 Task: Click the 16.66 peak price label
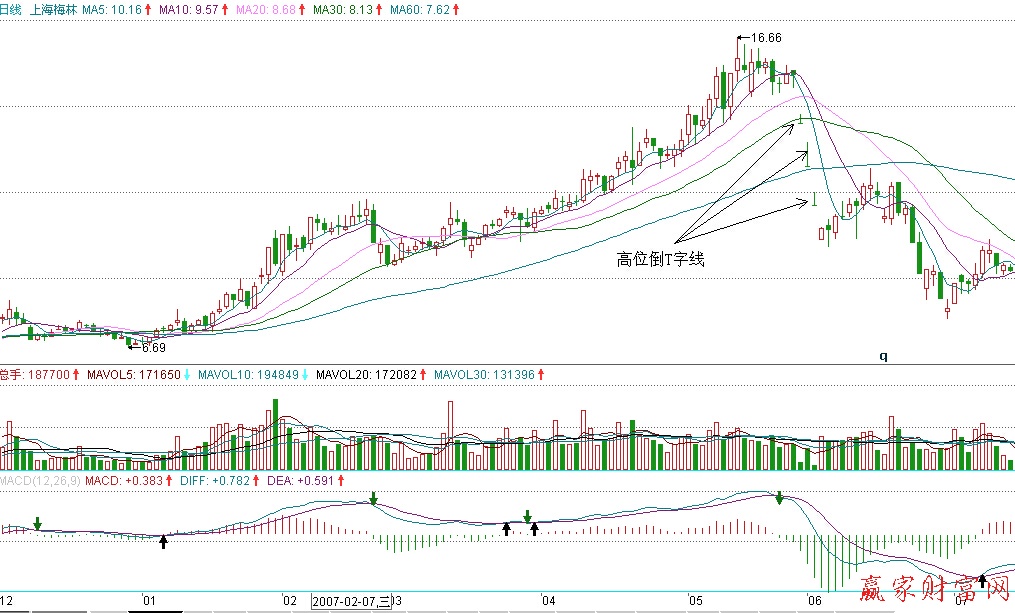click(765, 38)
